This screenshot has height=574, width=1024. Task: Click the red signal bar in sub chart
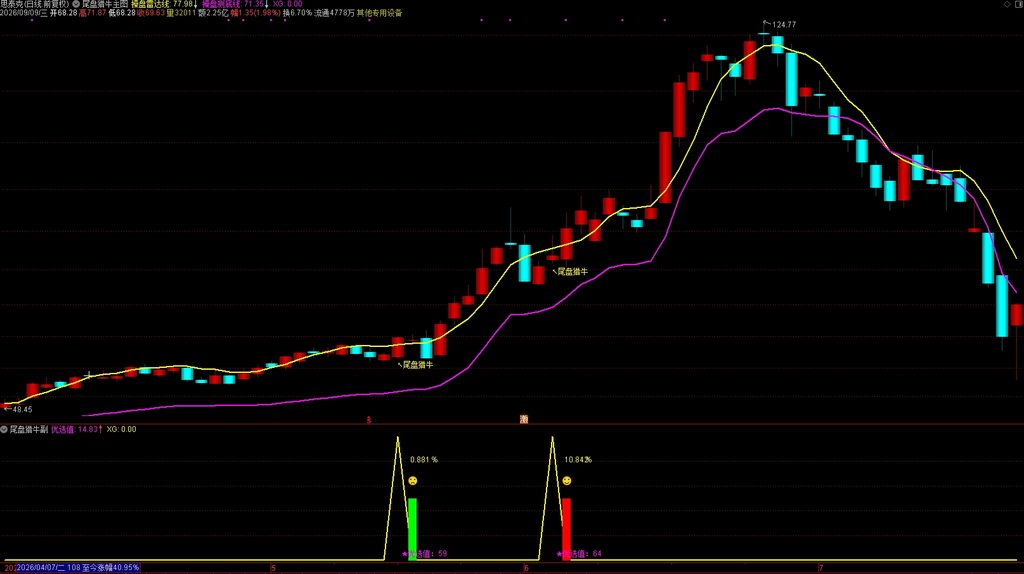[x=566, y=529]
